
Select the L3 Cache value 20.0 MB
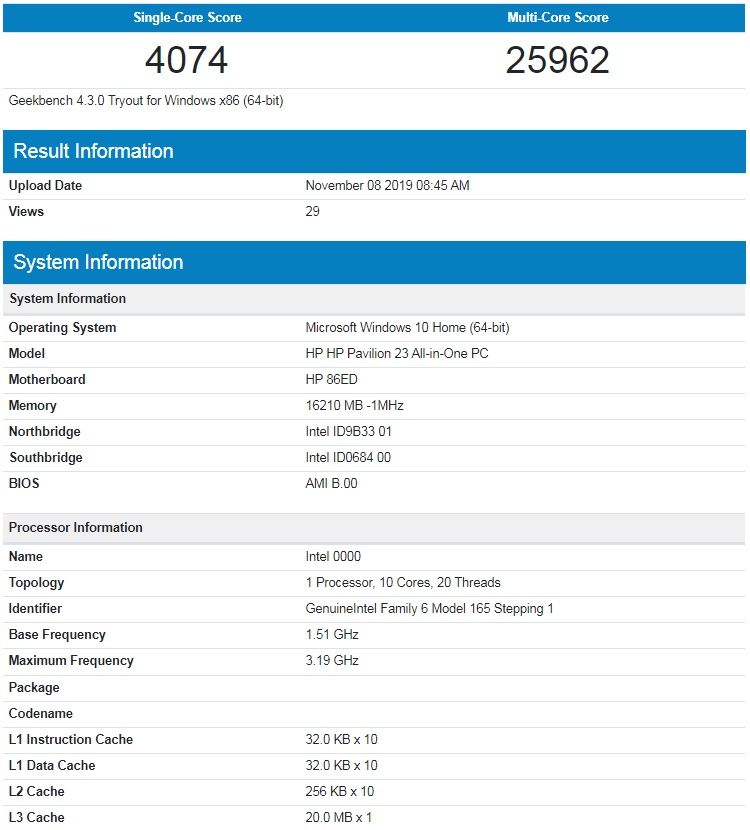pos(338,817)
